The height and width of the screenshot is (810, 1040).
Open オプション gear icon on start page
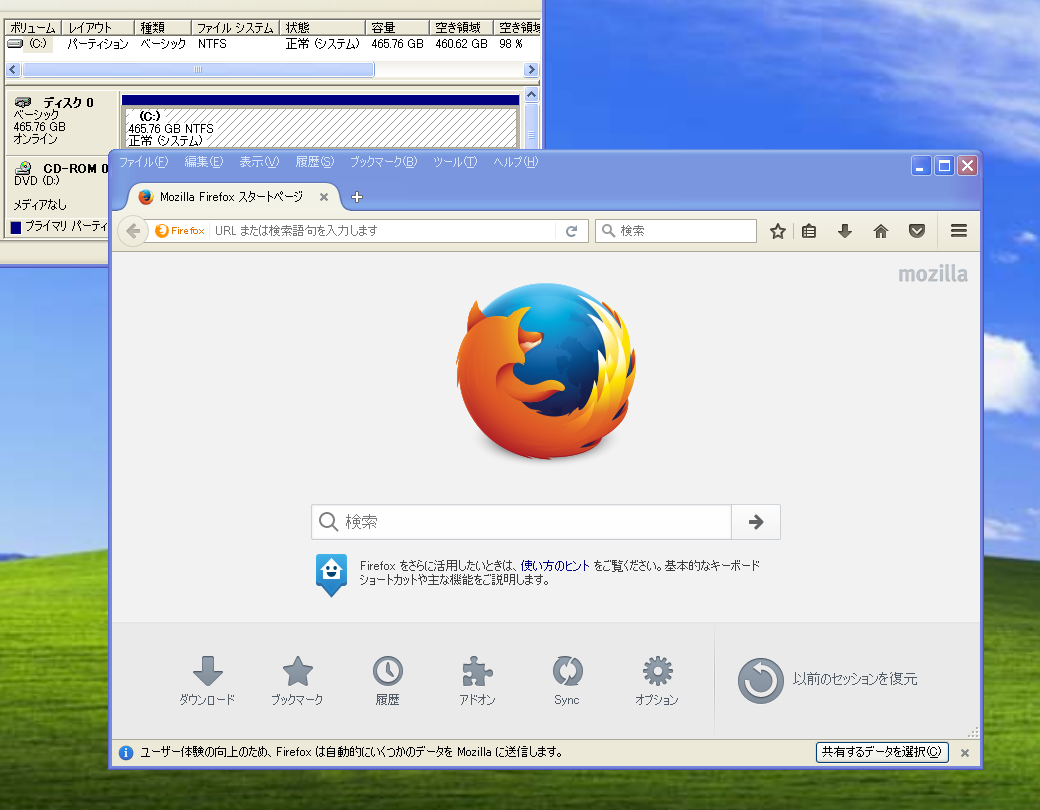point(657,681)
